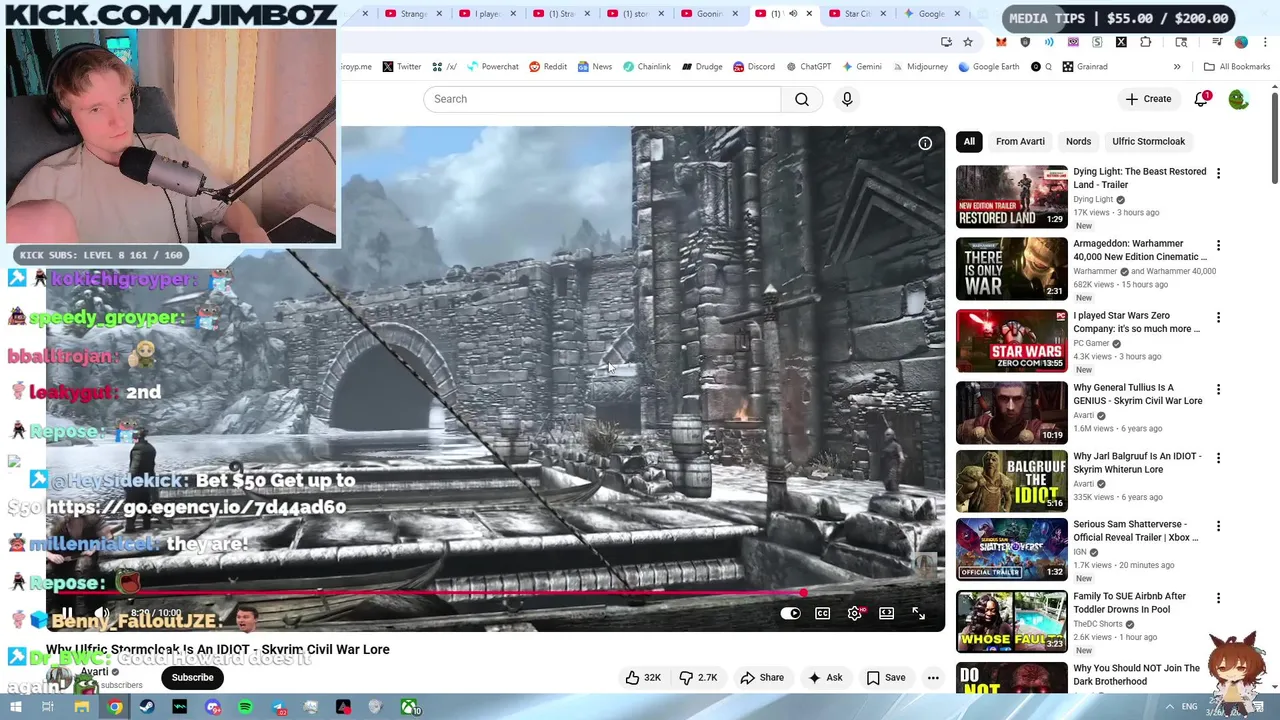Expand hidden bookmarks chevron in bookmarks bar
1280x720 pixels.
1177,67
